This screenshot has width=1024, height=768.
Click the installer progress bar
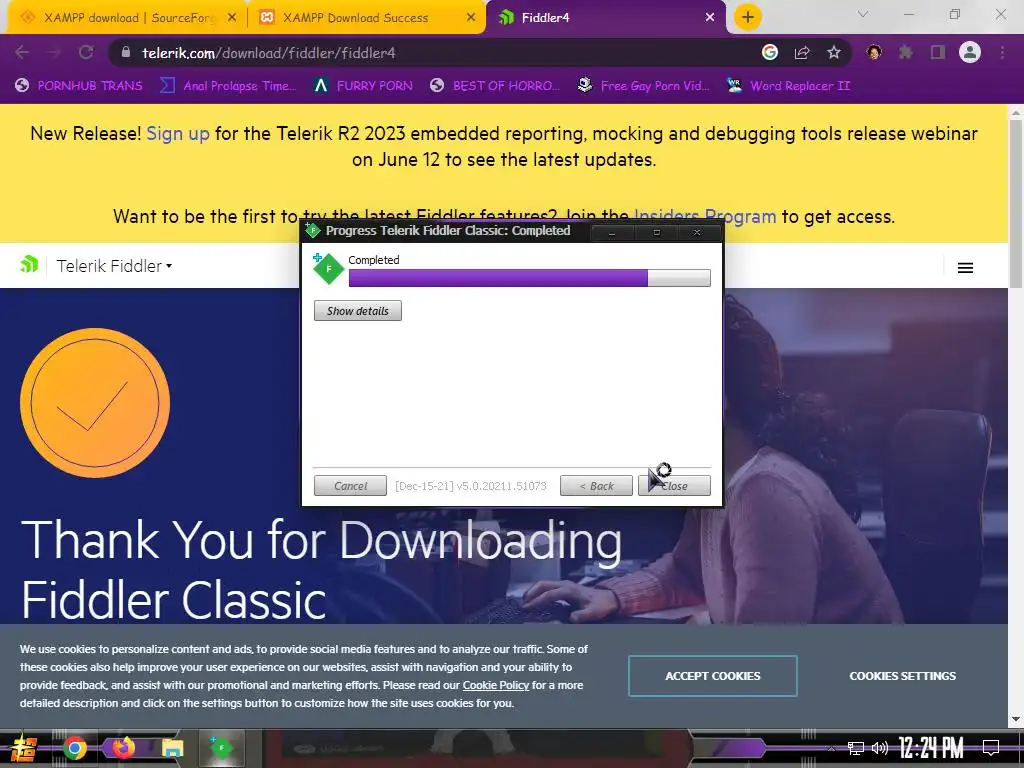click(530, 278)
